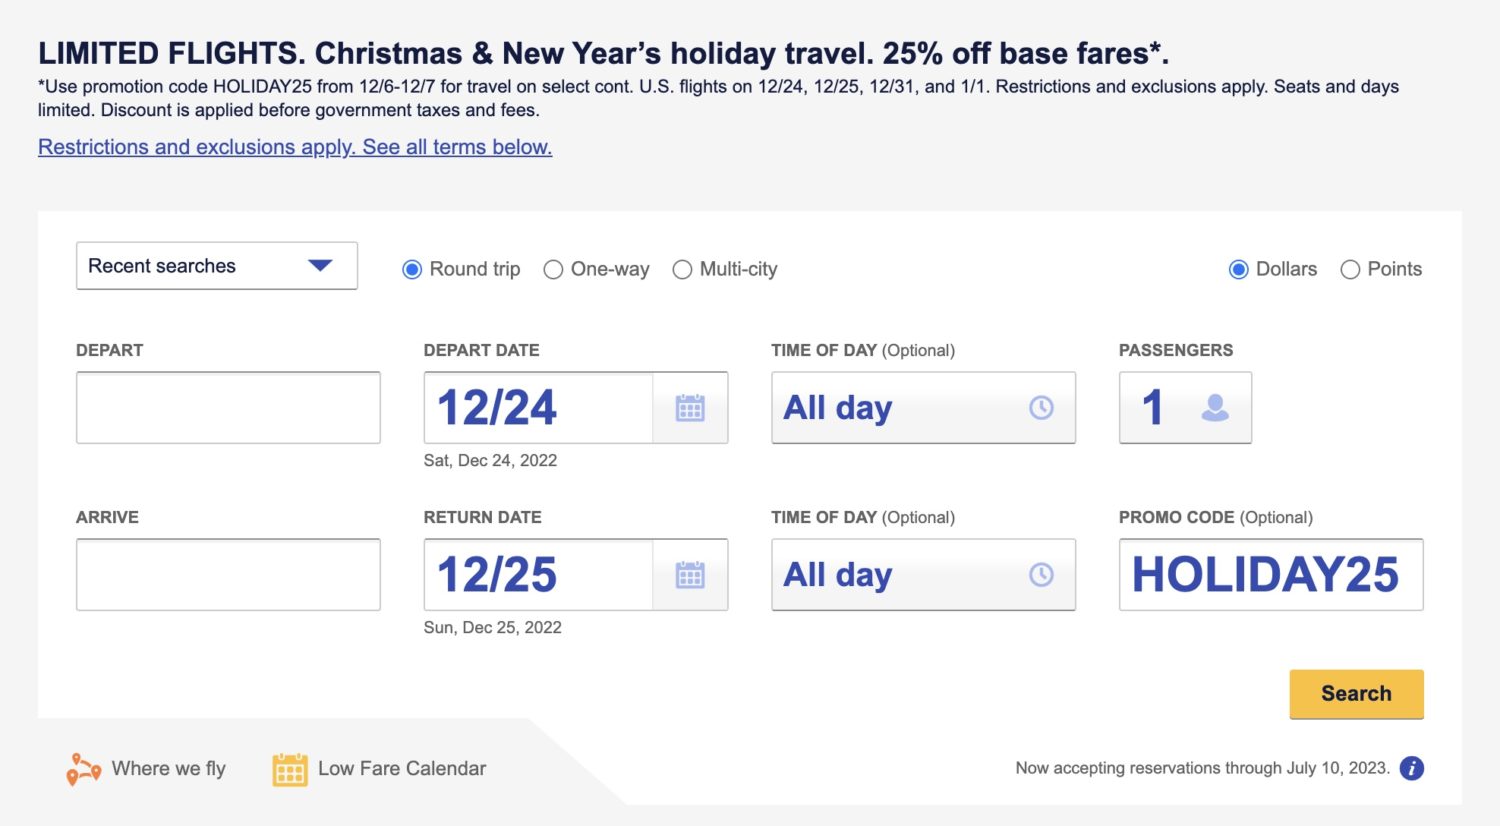This screenshot has height=826, width=1500.
Task: Click the info icon next to reservation notice
Action: pyautogui.click(x=1412, y=768)
